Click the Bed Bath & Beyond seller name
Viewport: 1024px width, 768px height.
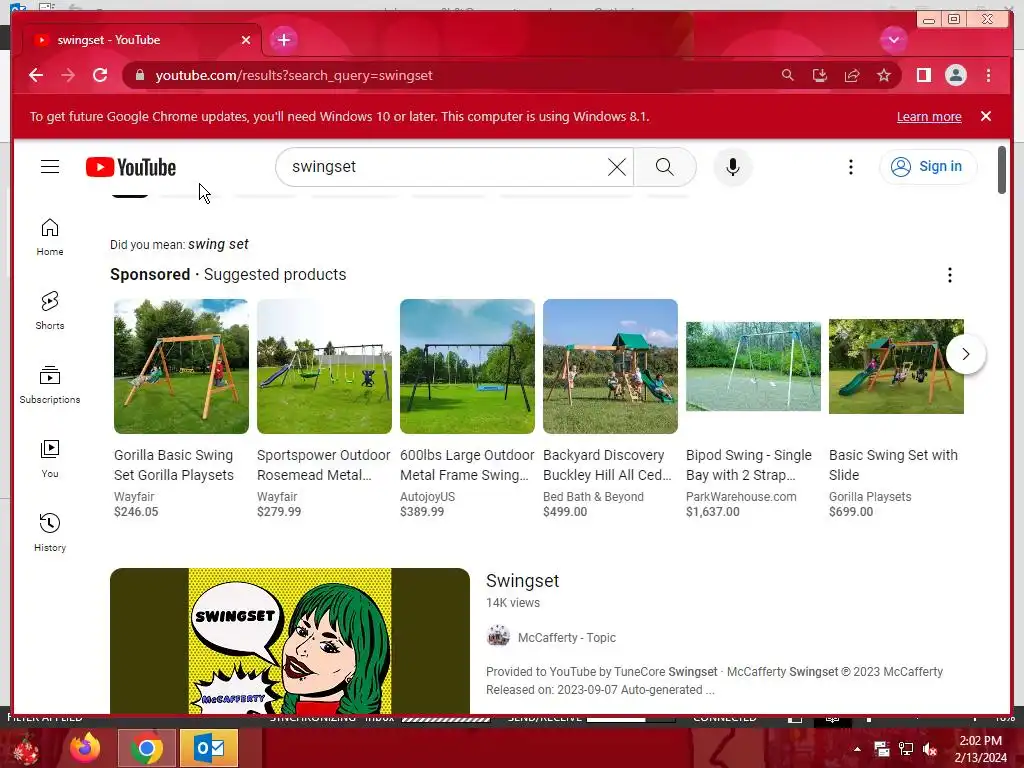593,497
